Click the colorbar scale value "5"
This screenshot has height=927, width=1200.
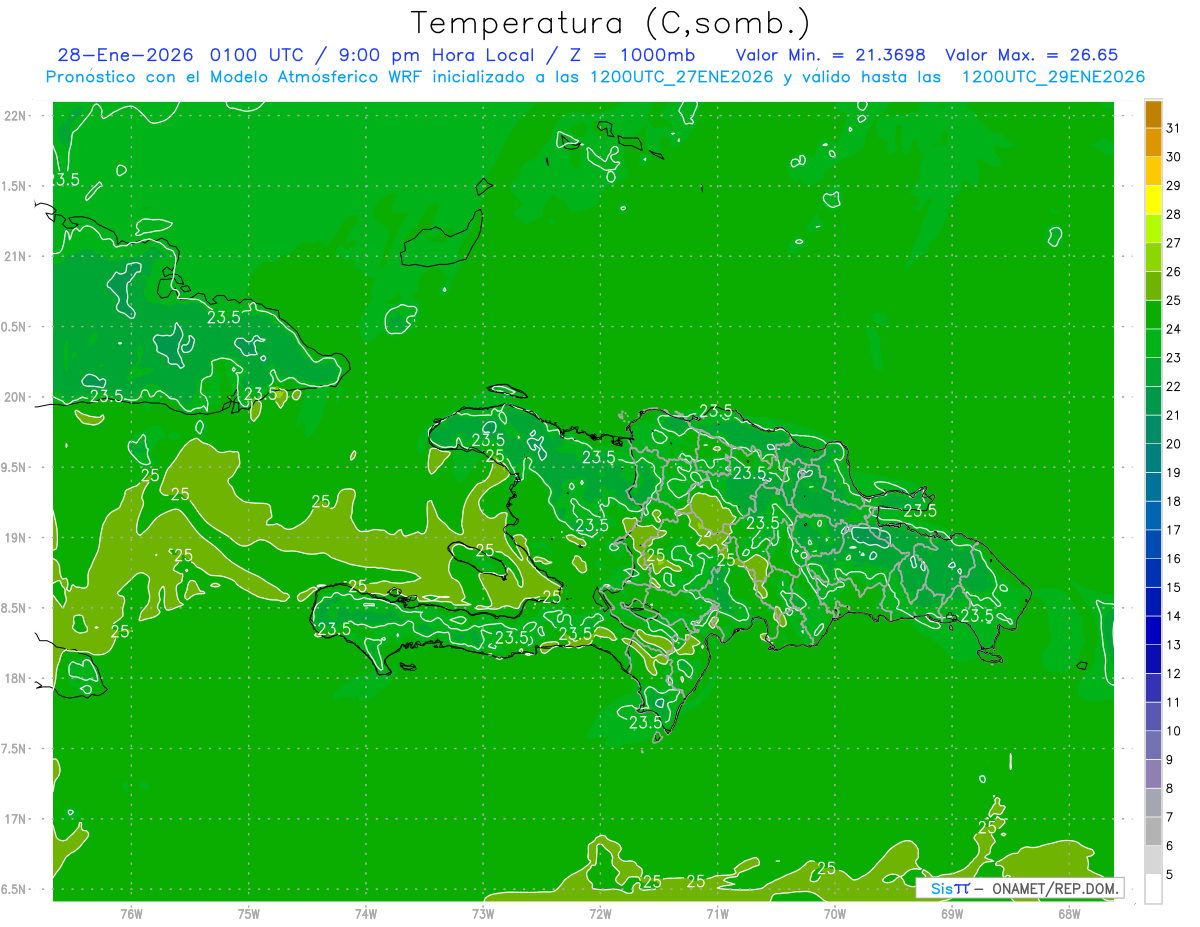pyautogui.click(x=1170, y=875)
